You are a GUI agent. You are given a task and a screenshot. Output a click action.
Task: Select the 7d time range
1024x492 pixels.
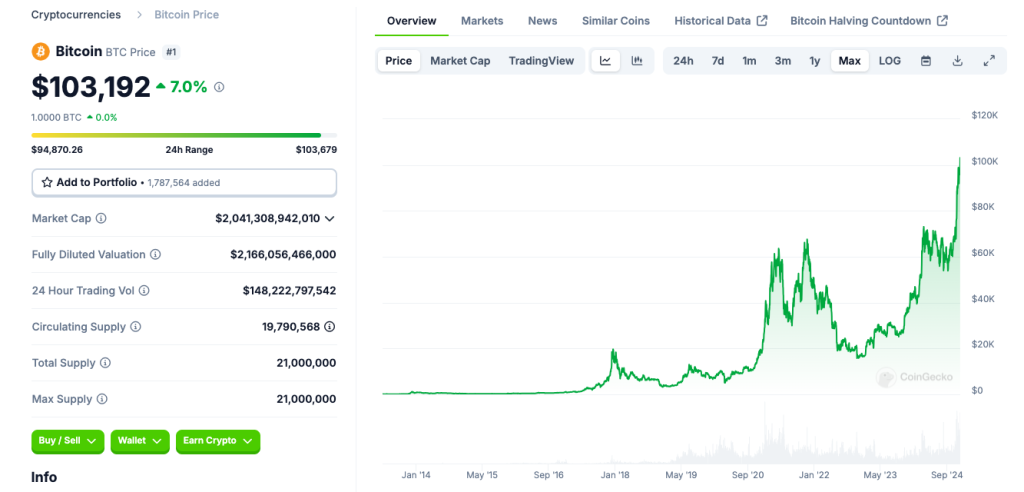(718, 61)
